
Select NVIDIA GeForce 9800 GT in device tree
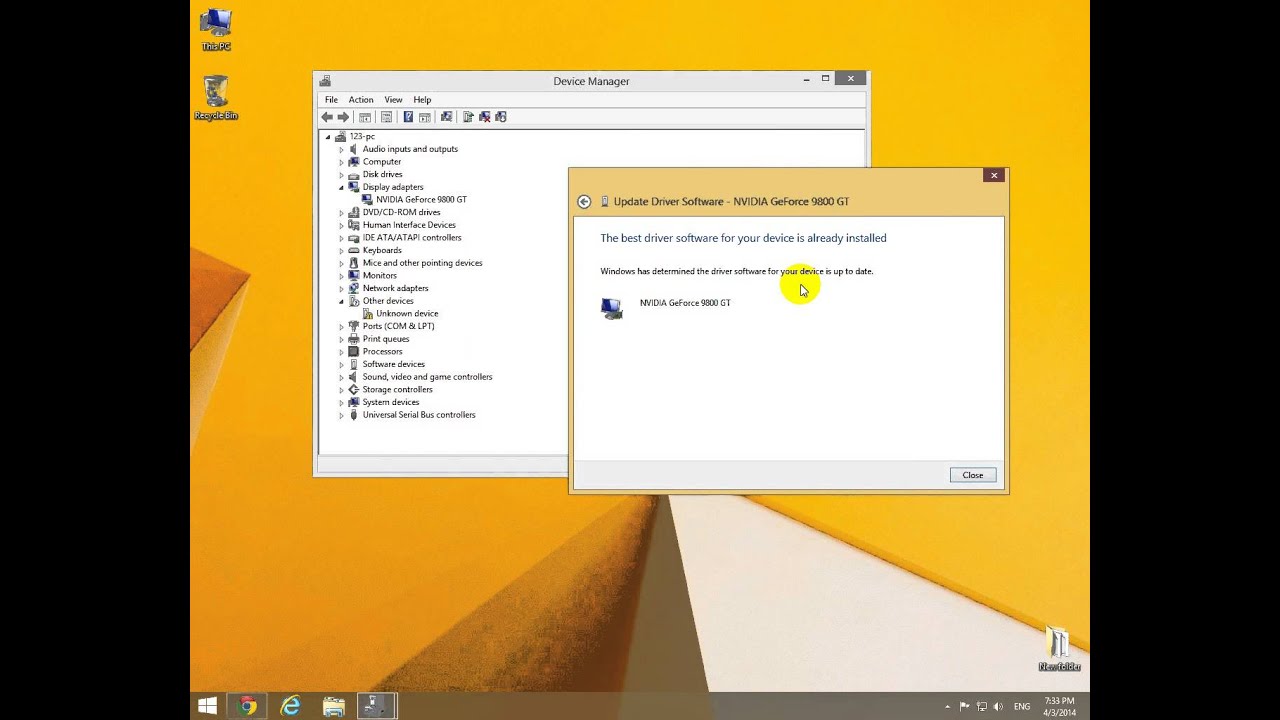pos(421,200)
